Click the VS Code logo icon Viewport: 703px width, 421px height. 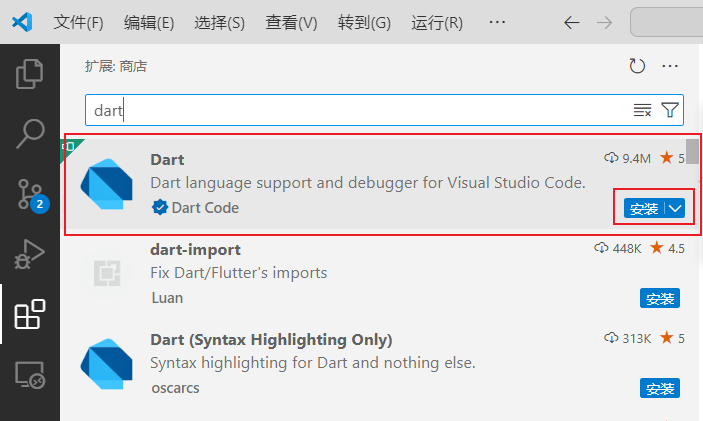(x=22, y=22)
